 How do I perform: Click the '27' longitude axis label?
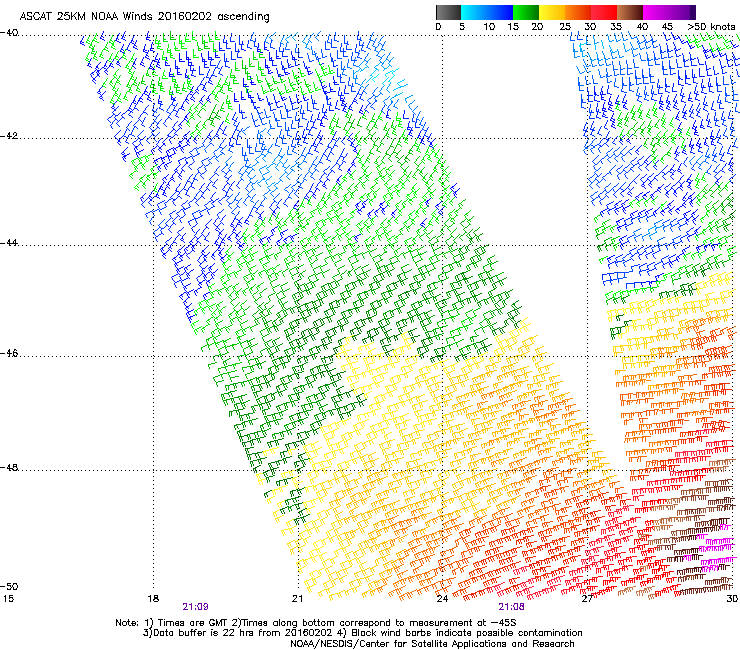tap(587, 599)
